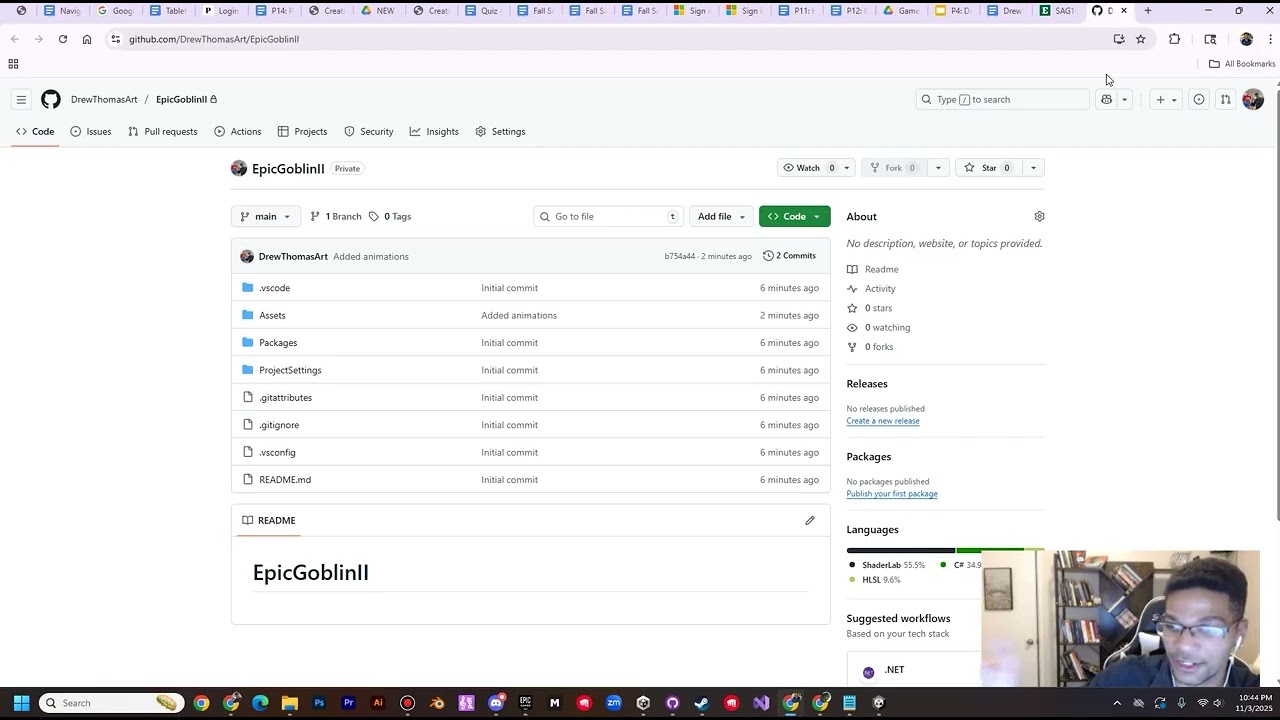1280x720 pixels.
Task: Open the .vscode folder
Action: pos(274,288)
